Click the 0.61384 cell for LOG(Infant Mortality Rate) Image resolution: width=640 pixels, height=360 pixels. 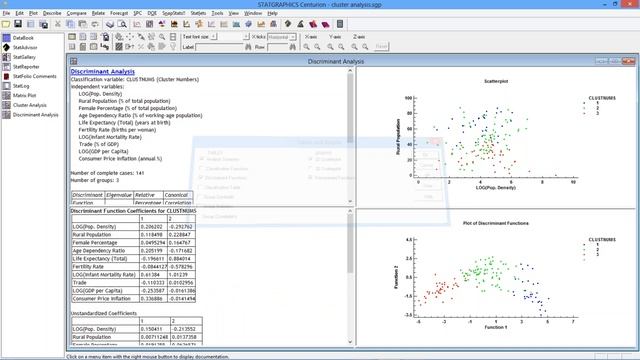154,275
